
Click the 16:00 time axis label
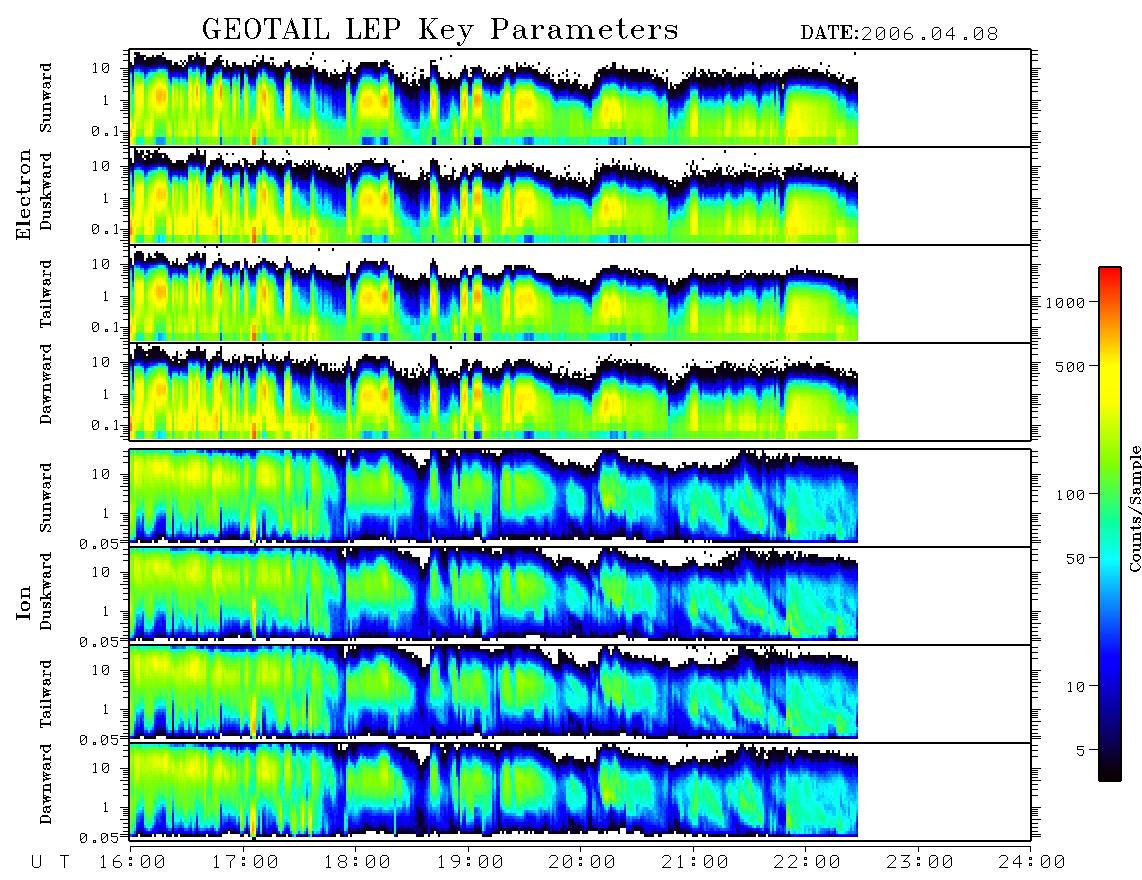click(131, 862)
